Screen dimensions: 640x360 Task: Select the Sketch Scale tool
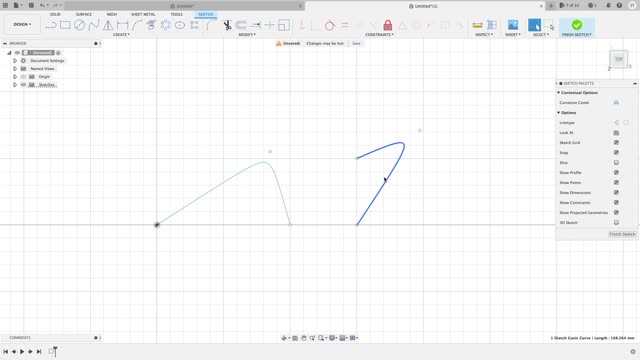click(x=284, y=25)
